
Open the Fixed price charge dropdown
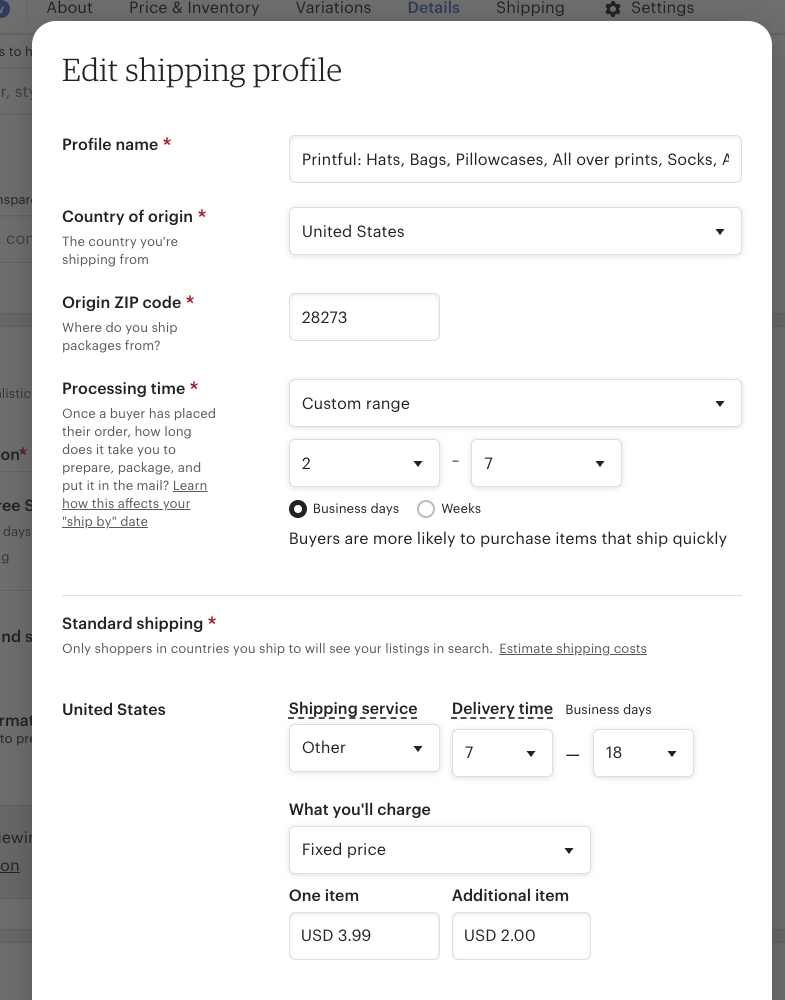pyautogui.click(x=440, y=849)
